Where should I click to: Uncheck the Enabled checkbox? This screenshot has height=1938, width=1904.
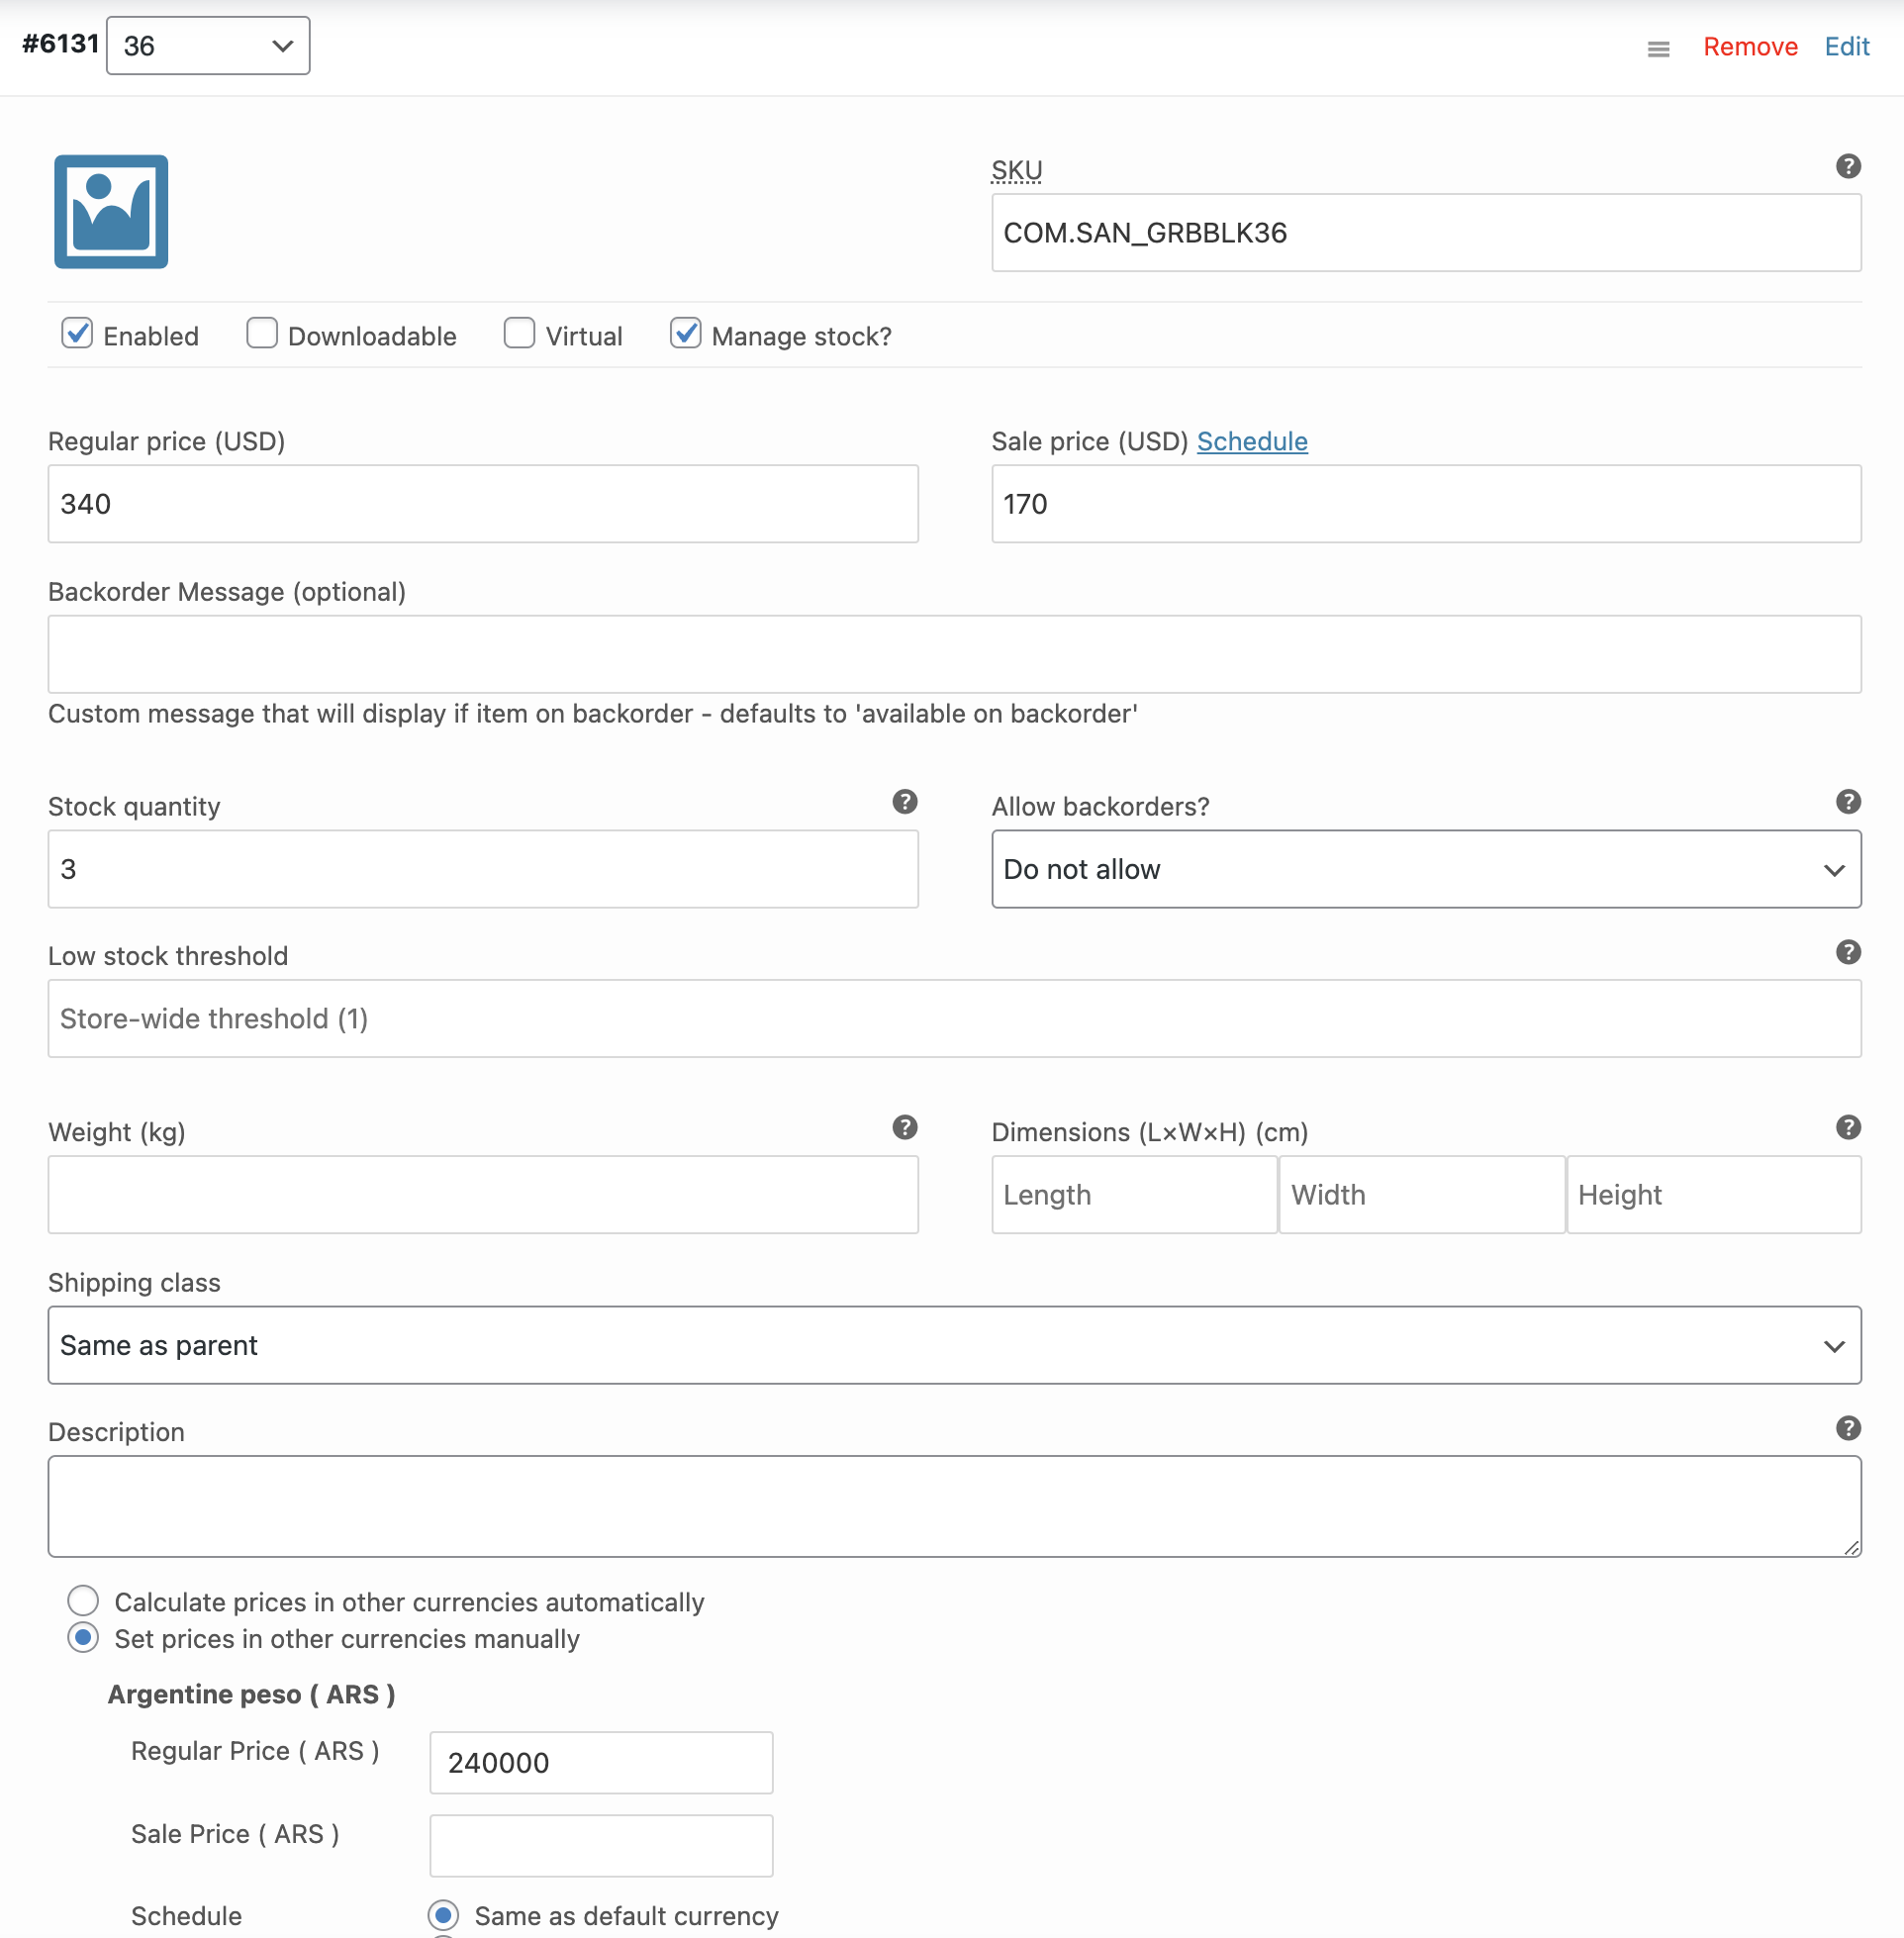tap(77, 333)
